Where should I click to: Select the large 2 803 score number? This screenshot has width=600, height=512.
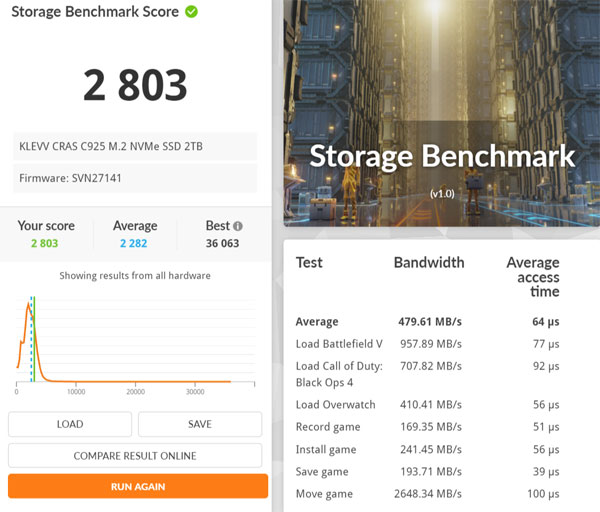click(135, 85)
